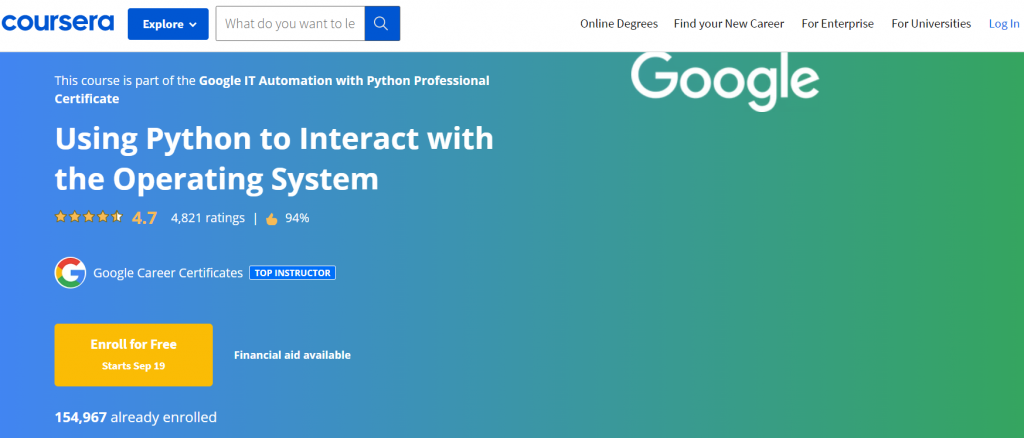Click the course title heading
Screen dimensions: 1024x438
[x=274, y=159]
